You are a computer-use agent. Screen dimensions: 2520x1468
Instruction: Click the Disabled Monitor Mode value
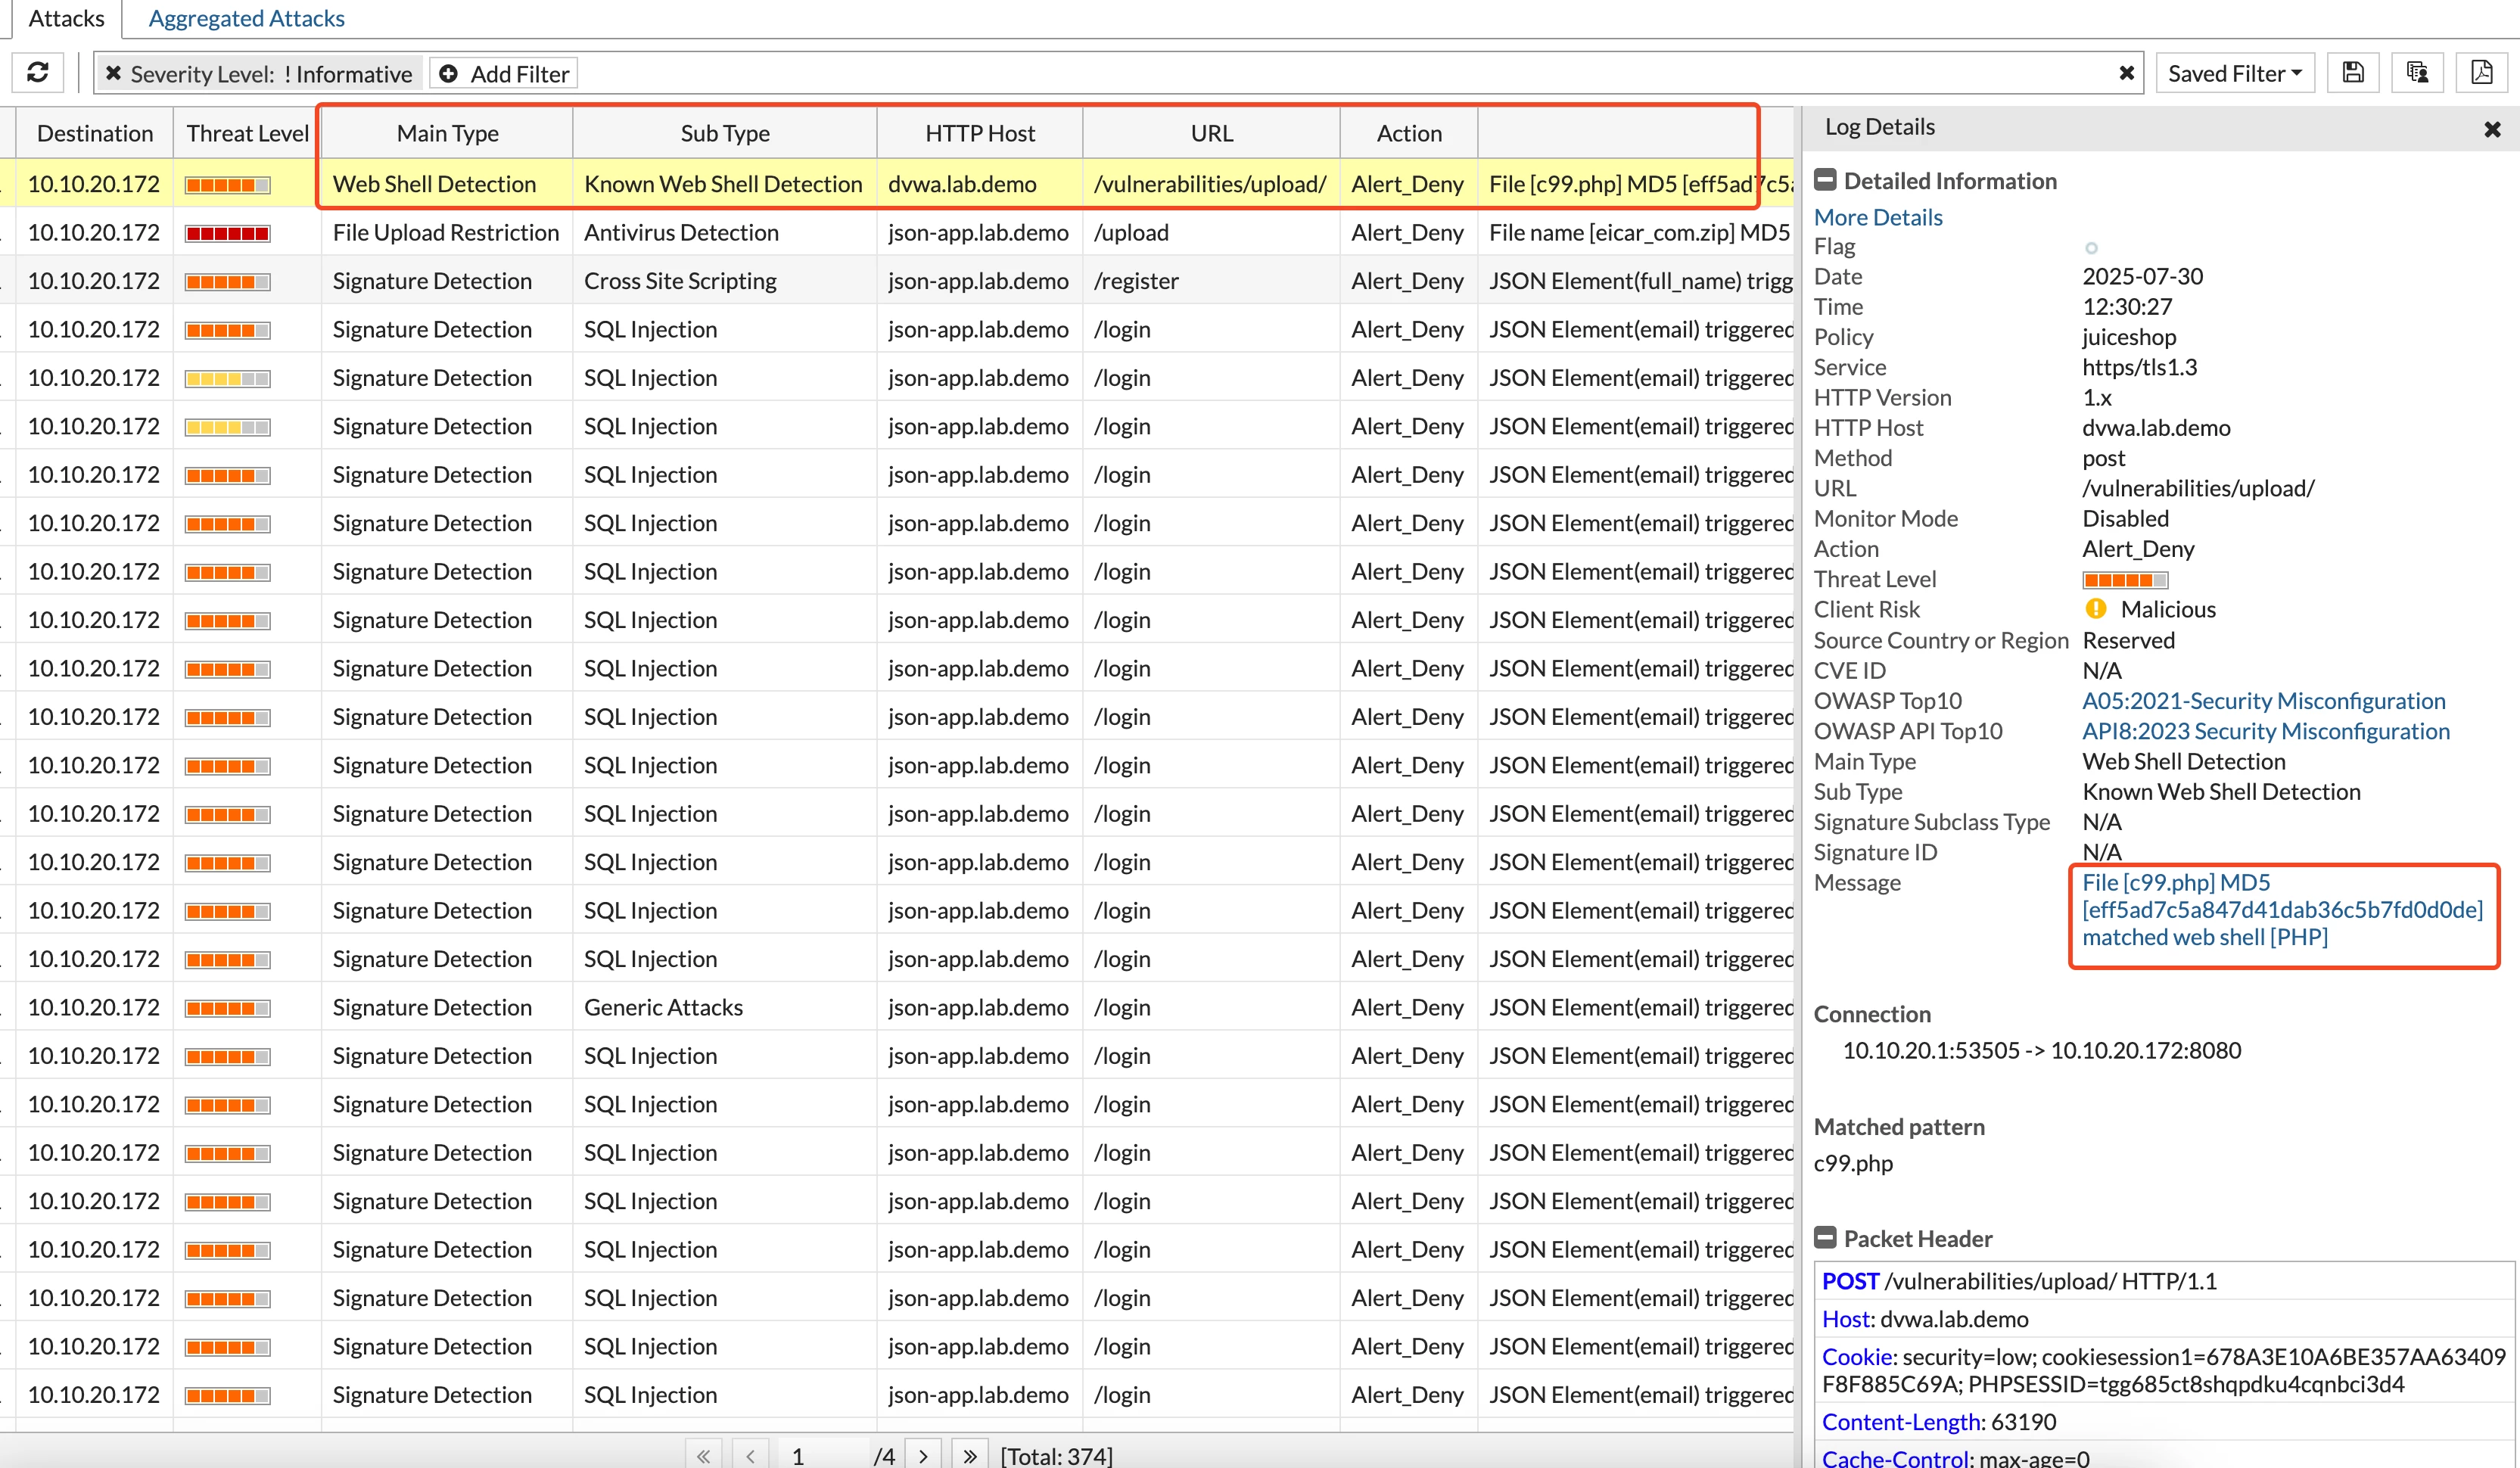coord(2125,518)
